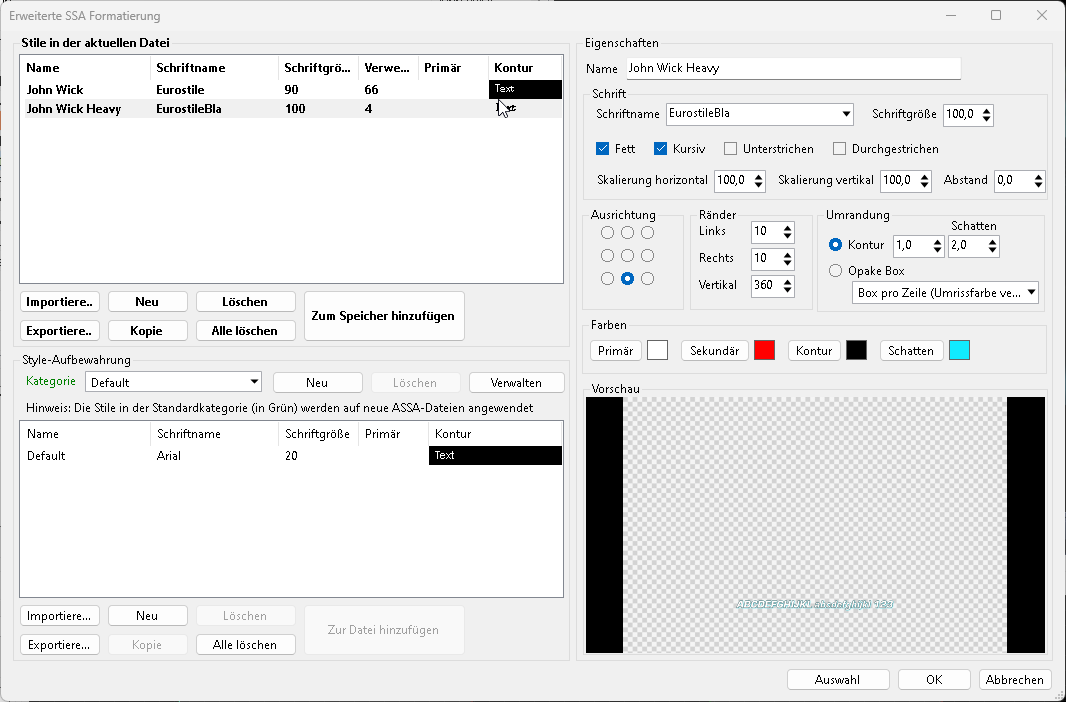Adjust the Abstand spinner

(1038, 181)
